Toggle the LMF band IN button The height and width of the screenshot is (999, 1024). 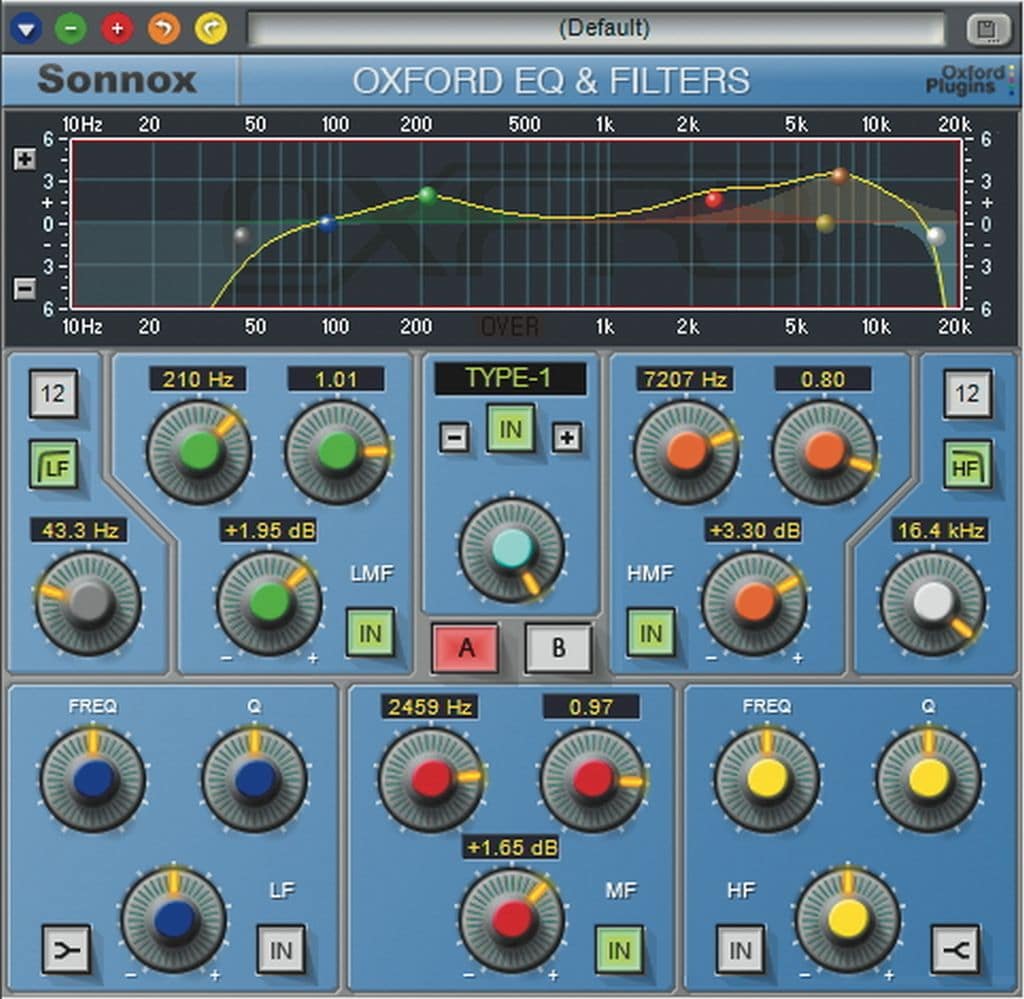(x=370, y=633)
